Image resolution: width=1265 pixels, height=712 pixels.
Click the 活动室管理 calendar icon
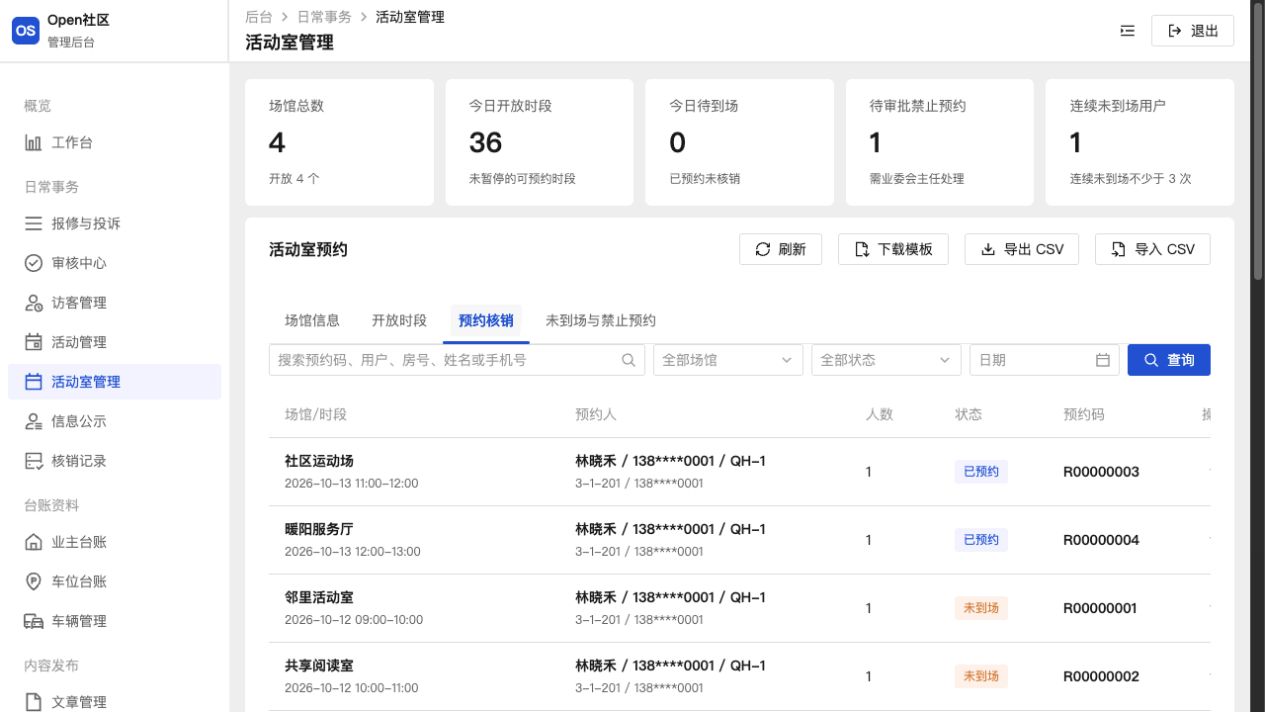tap(33, 382)
